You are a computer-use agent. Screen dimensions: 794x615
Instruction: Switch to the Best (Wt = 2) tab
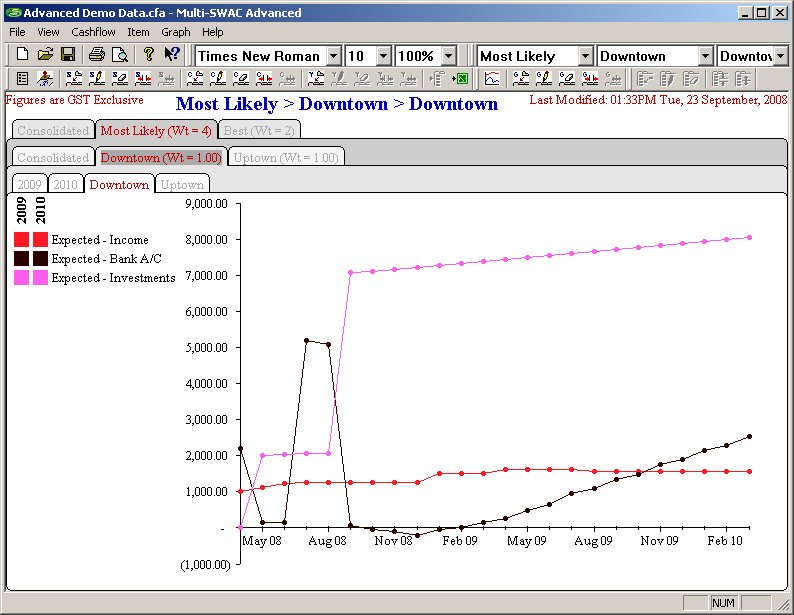click(x=258, y=130)
